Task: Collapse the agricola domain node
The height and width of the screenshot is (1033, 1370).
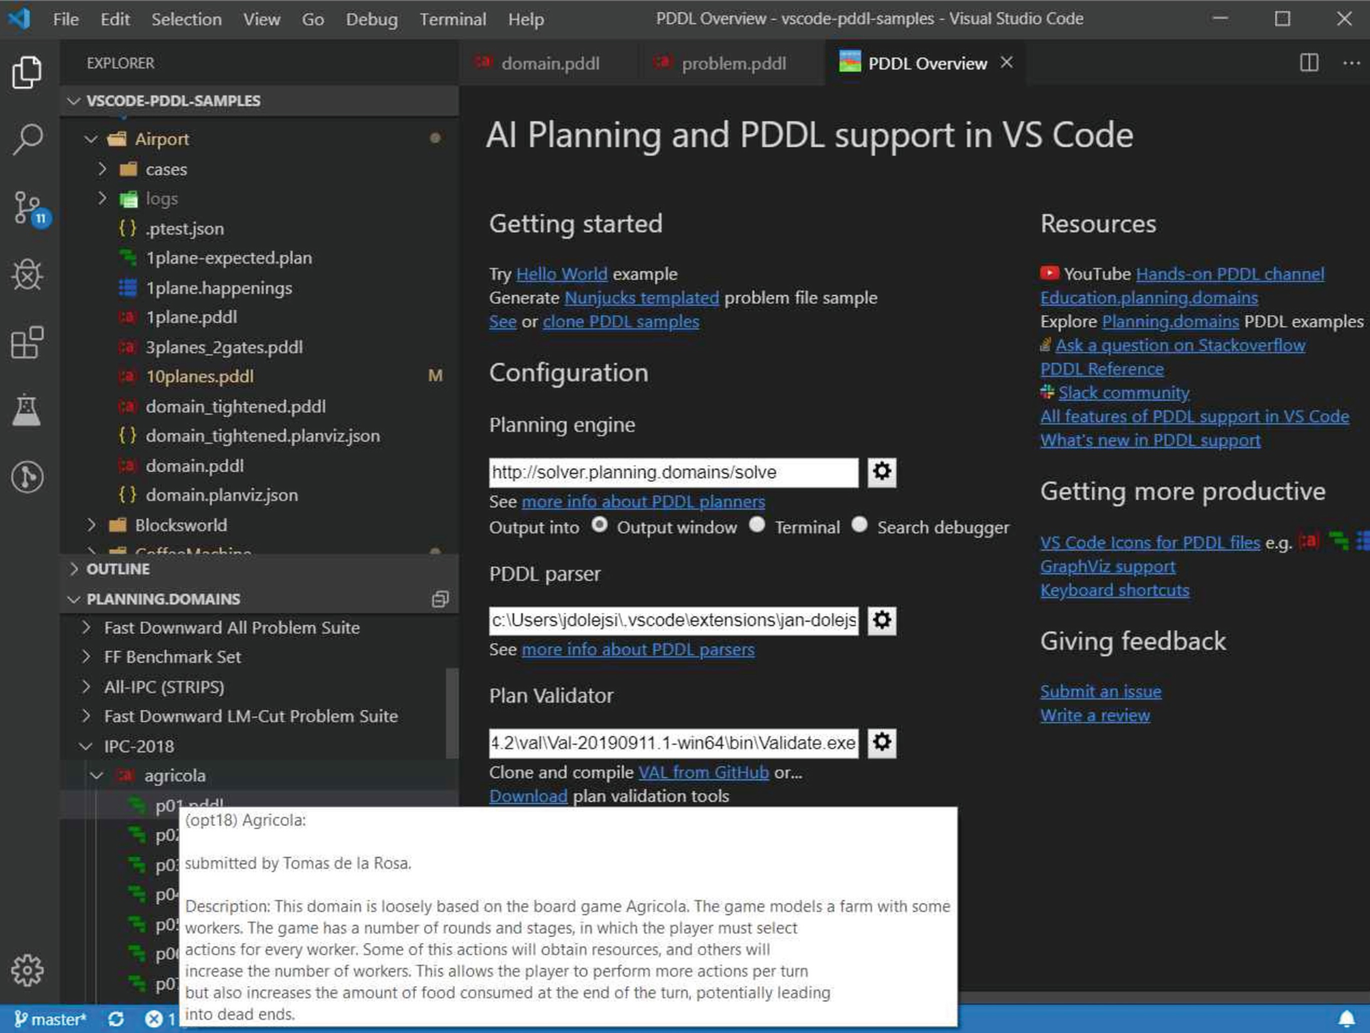Action: tap(97, 775)
